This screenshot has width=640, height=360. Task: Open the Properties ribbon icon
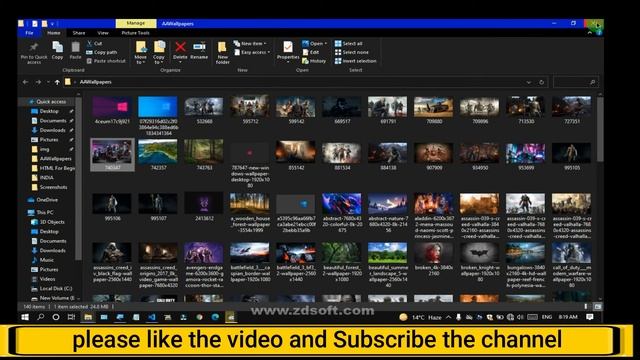point(288,47)
